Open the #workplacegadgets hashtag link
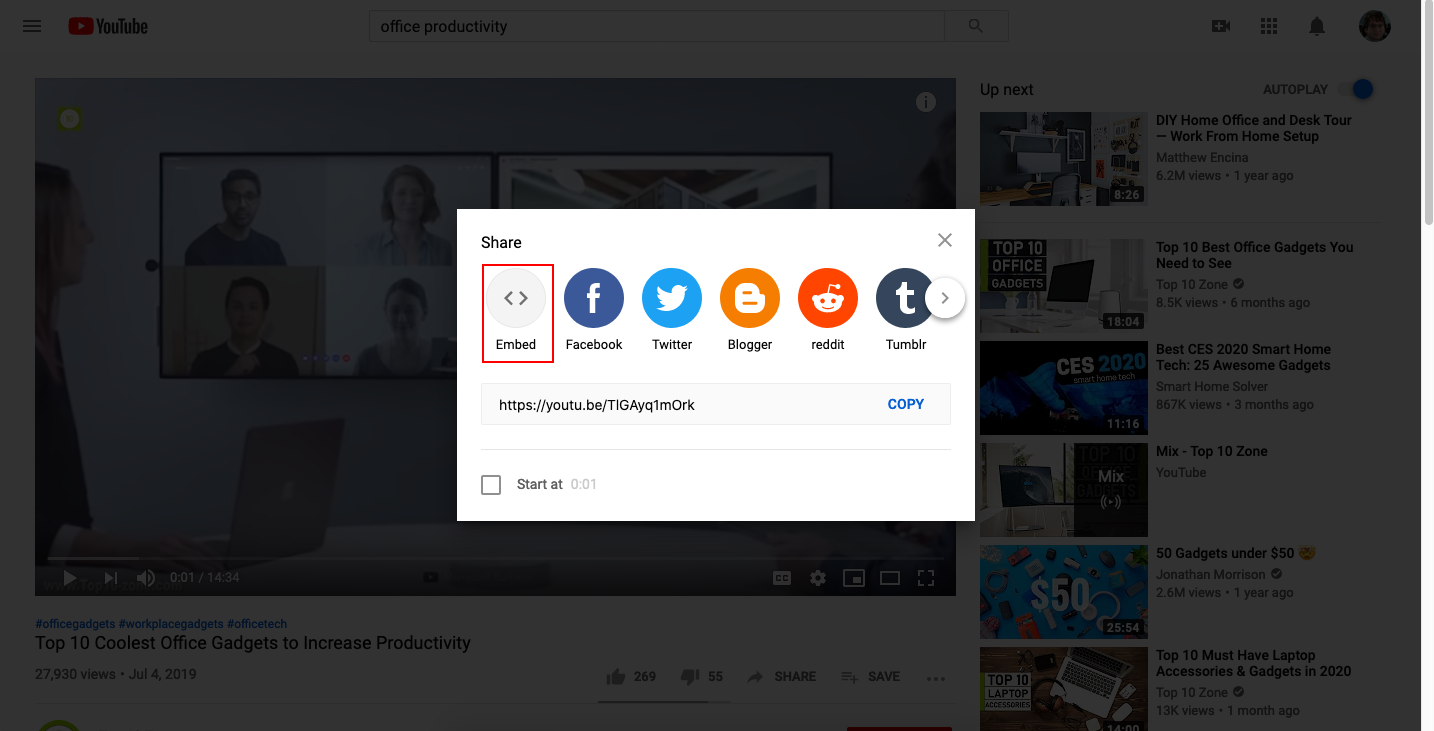Viewport: 1434px width, 731px height. tap(171, 623)
